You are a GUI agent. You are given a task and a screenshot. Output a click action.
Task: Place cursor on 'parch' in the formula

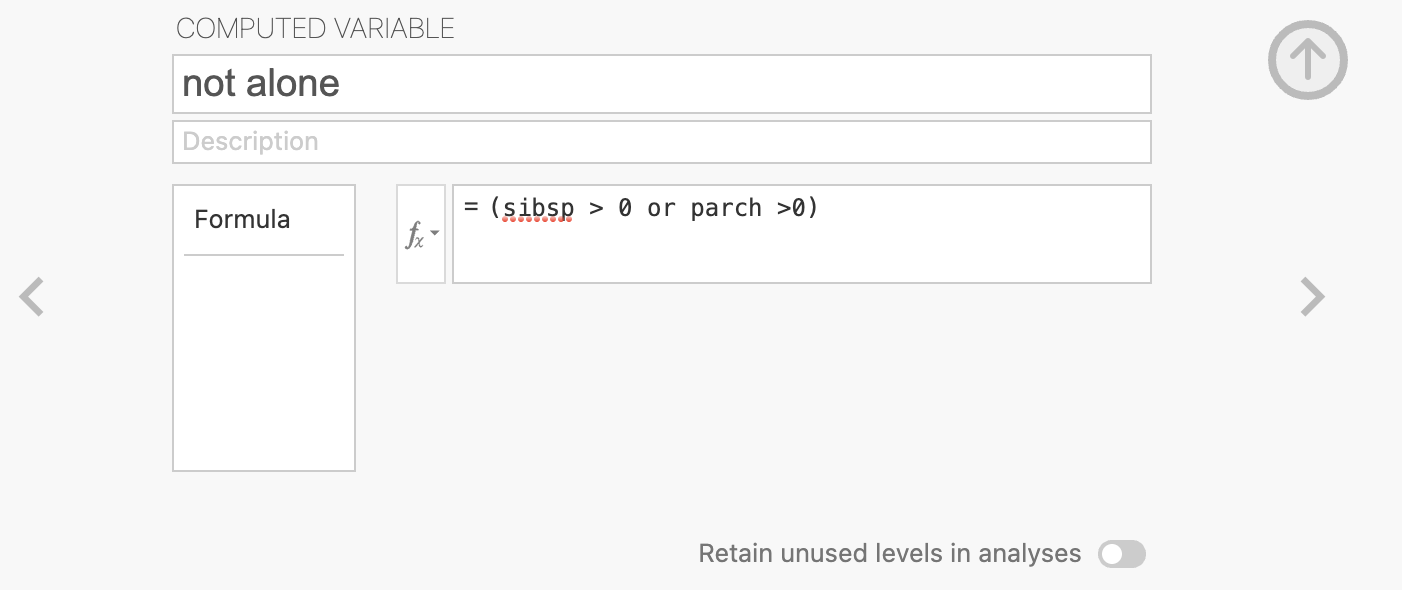point(727,208)
